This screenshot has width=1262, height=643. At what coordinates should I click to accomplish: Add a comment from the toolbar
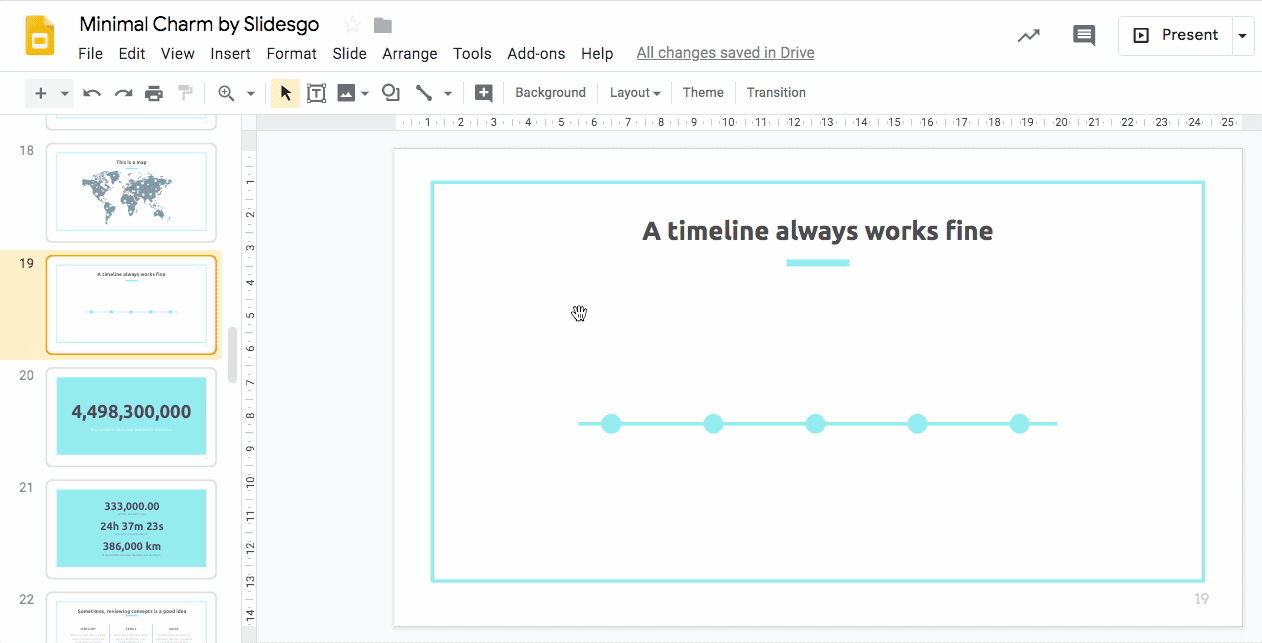click(483, 93)
